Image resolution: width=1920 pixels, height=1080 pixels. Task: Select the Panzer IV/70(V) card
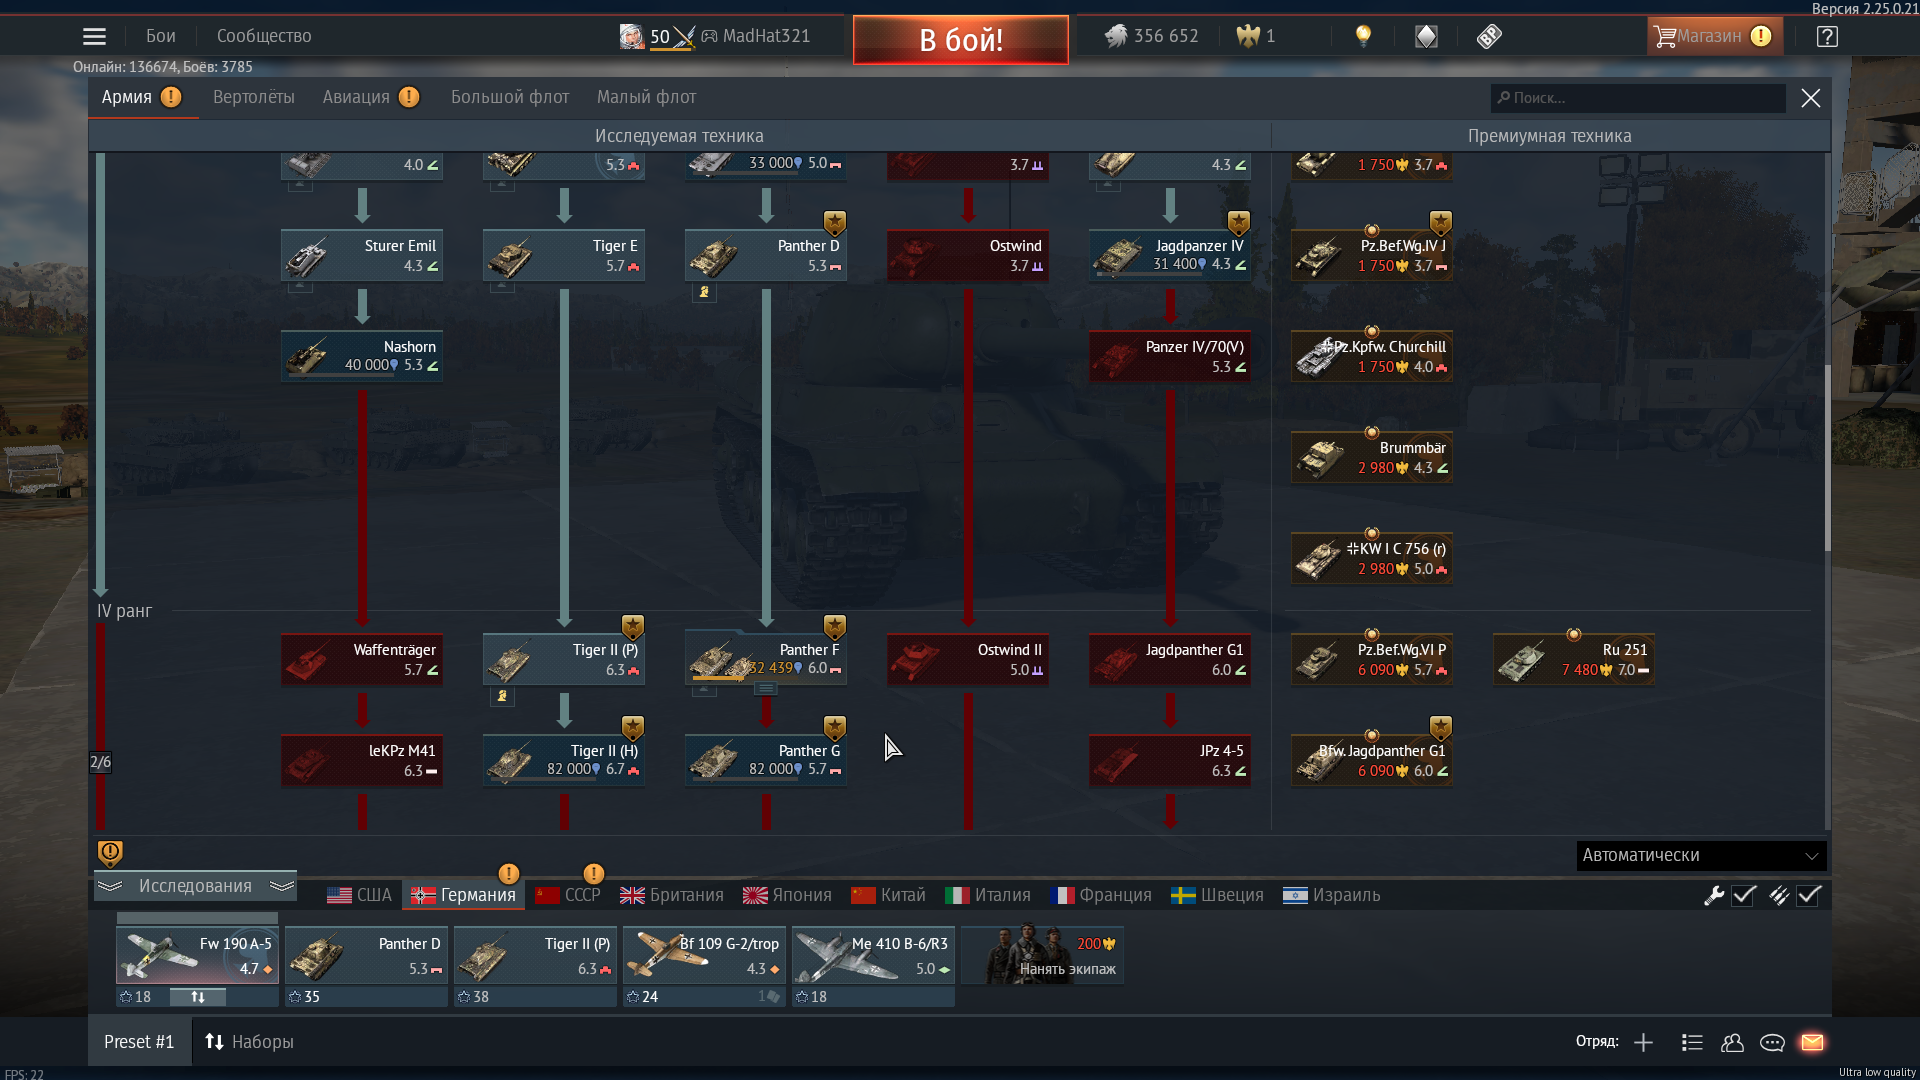pyautogui.click(x=1170, y=356)
